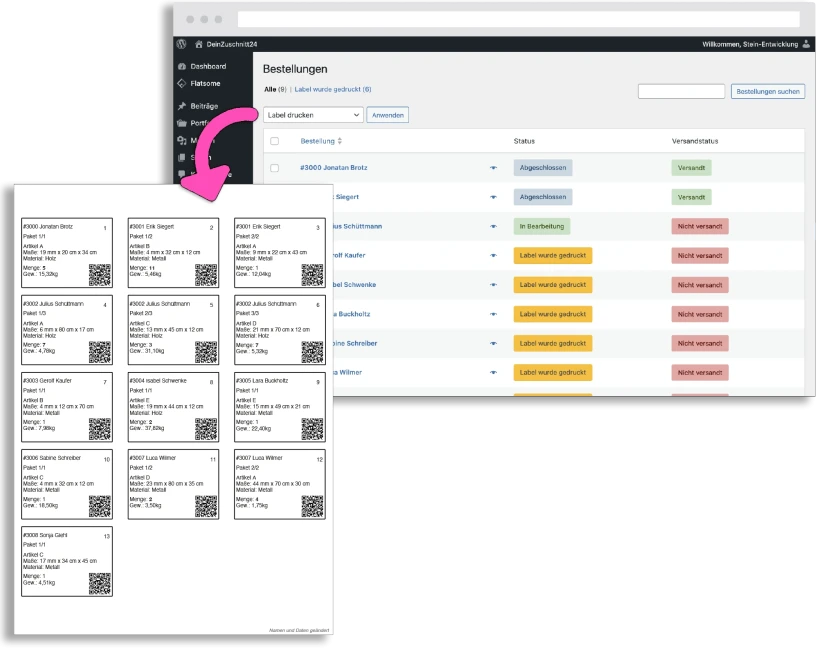Open the Beiträge menu item

pos(204,106)
